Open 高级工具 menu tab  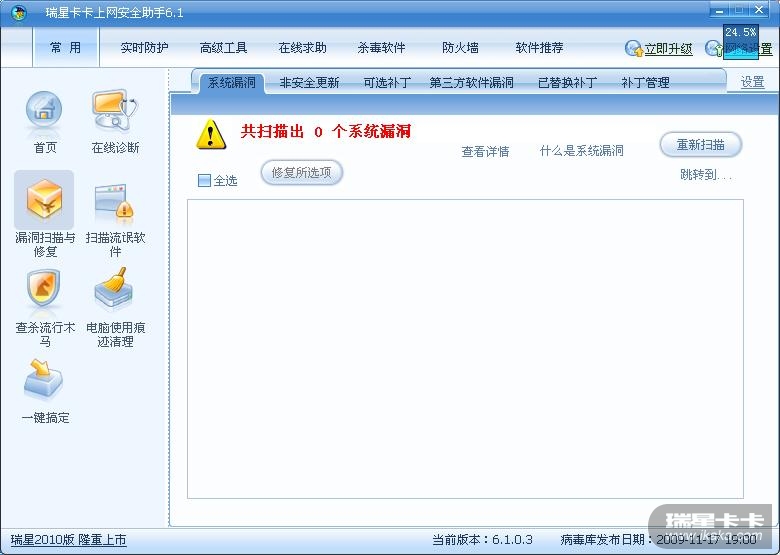pos(223,48)
